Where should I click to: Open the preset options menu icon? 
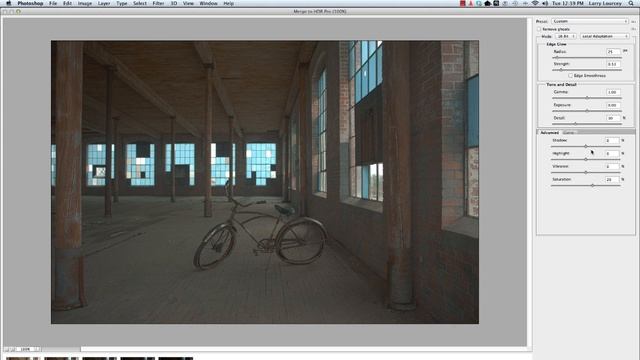coord(633,22)
